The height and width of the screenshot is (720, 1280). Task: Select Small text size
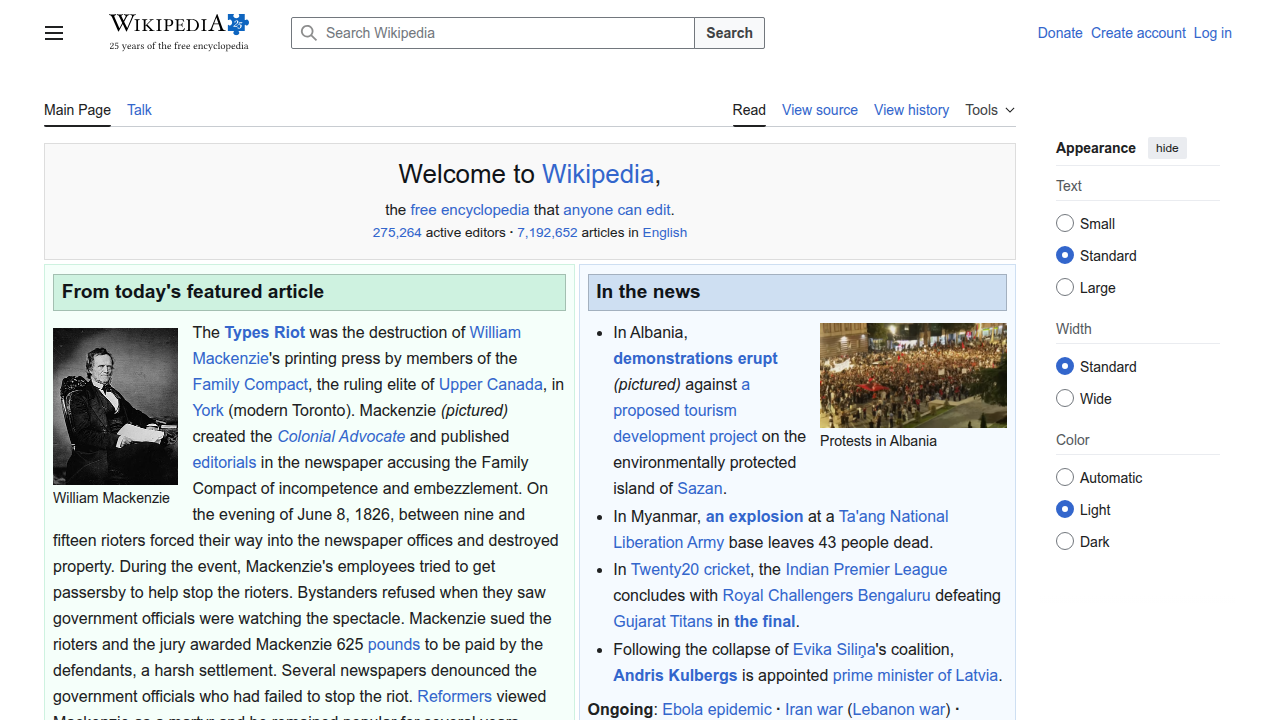coord(1065,223)
